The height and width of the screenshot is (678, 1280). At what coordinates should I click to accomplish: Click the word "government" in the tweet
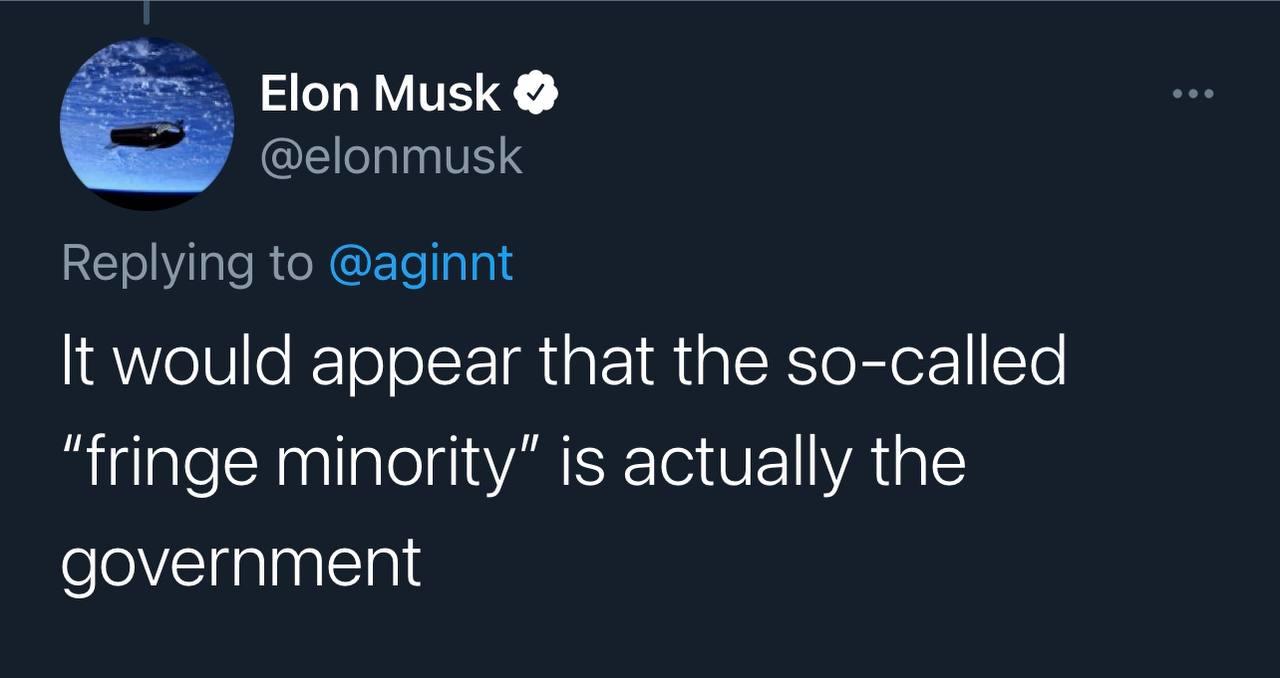coord(241,563)
